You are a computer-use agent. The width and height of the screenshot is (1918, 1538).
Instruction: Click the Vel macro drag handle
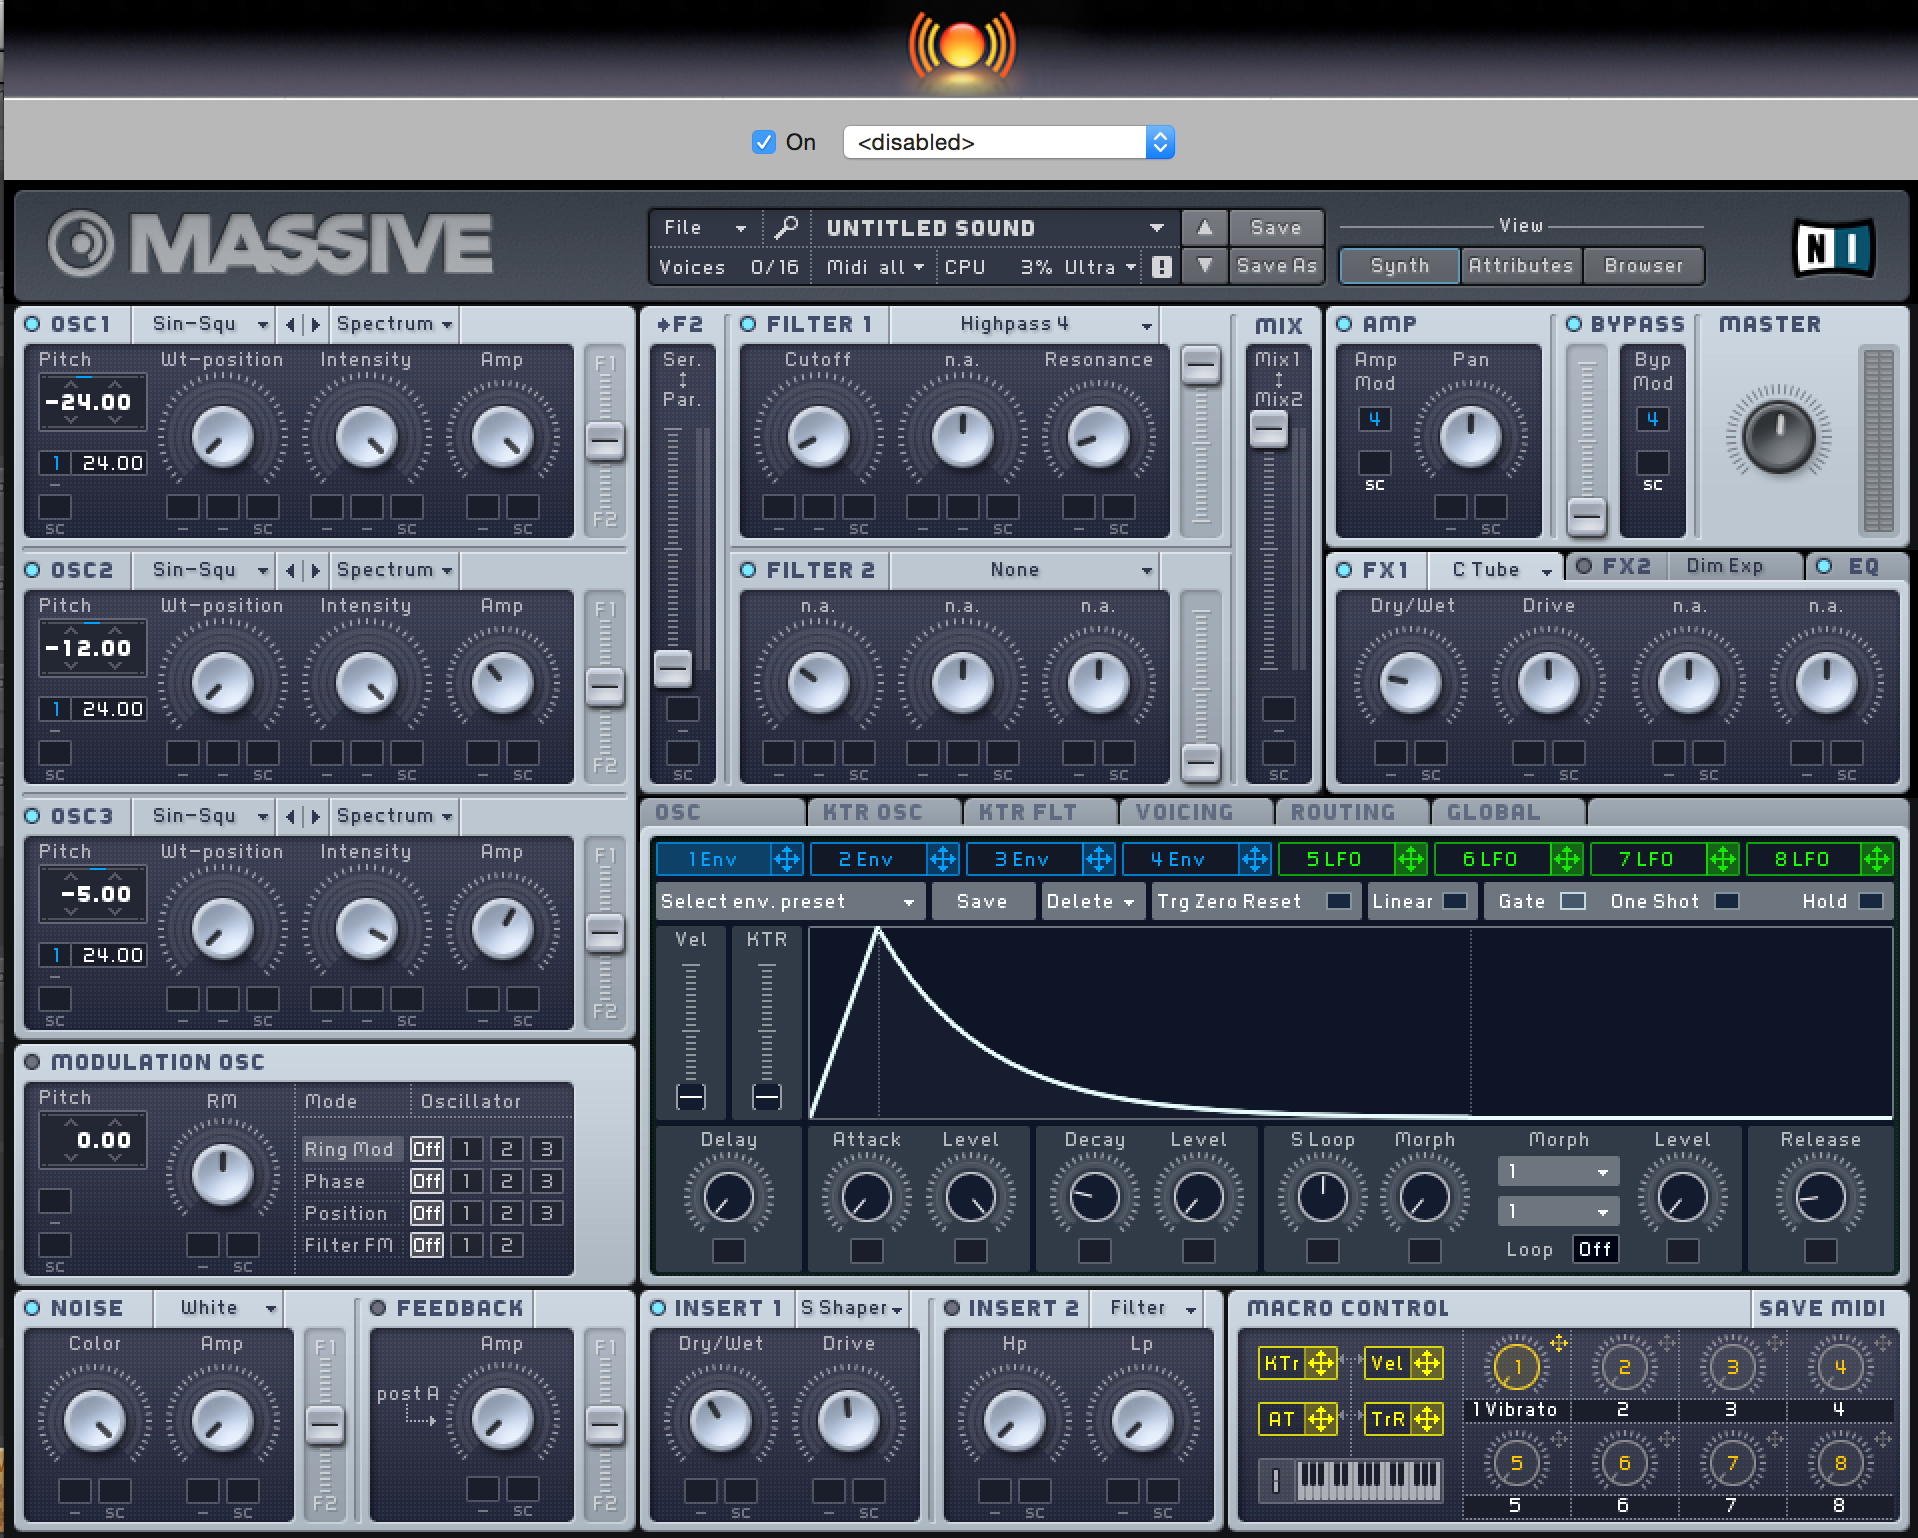1427,1363
